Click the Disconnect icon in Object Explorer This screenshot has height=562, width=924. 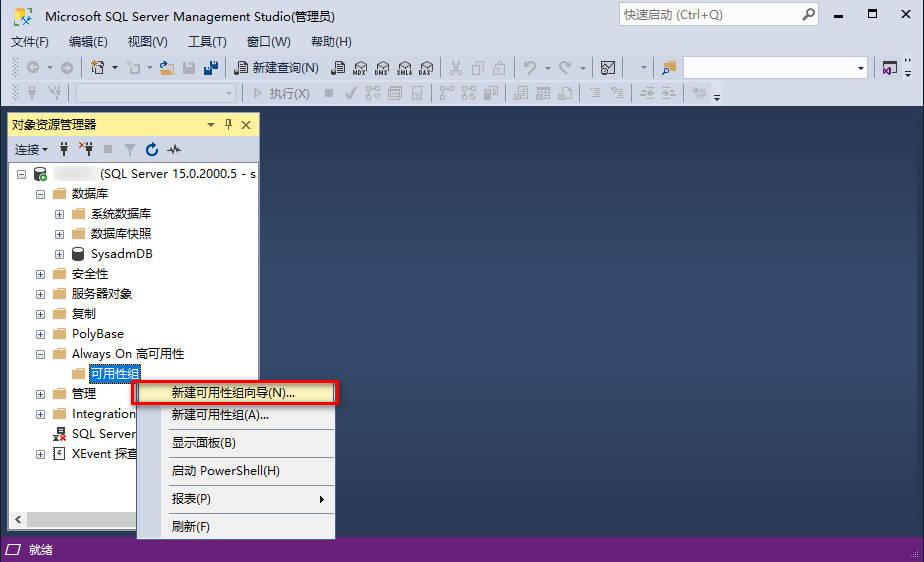tap(86, 149)
